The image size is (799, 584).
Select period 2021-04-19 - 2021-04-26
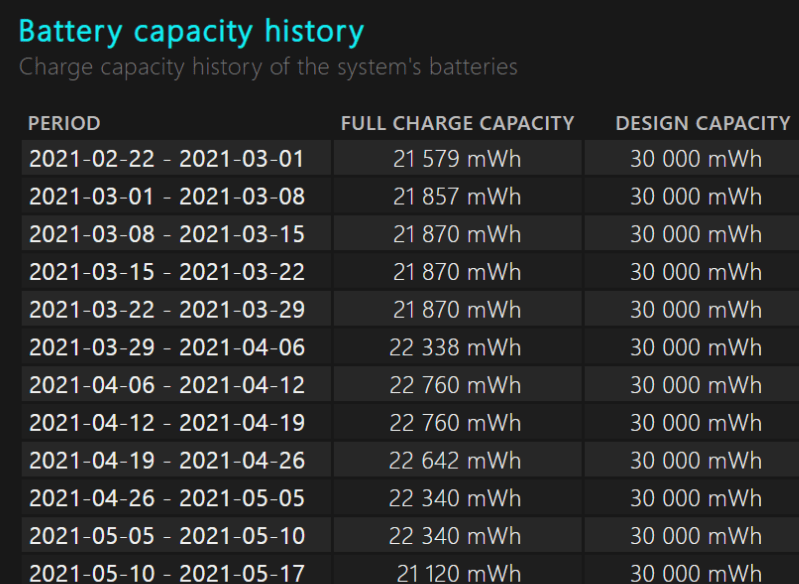coord(167,460)
